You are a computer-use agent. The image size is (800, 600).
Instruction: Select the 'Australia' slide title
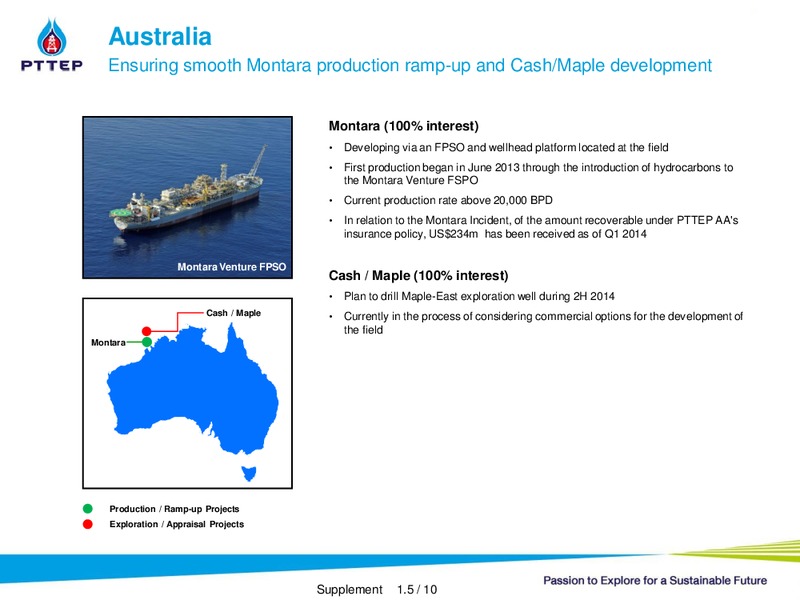coord(160,37)
